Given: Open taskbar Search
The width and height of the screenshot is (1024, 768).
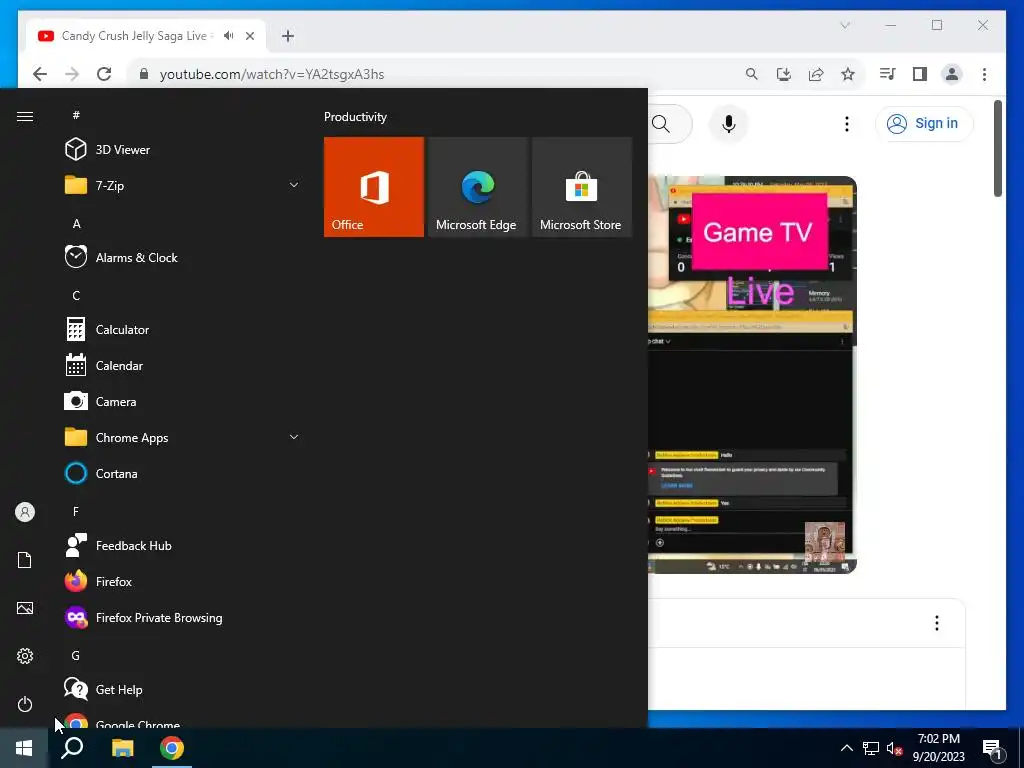Looking at the screenshot, I should click(x=72, y=748).
